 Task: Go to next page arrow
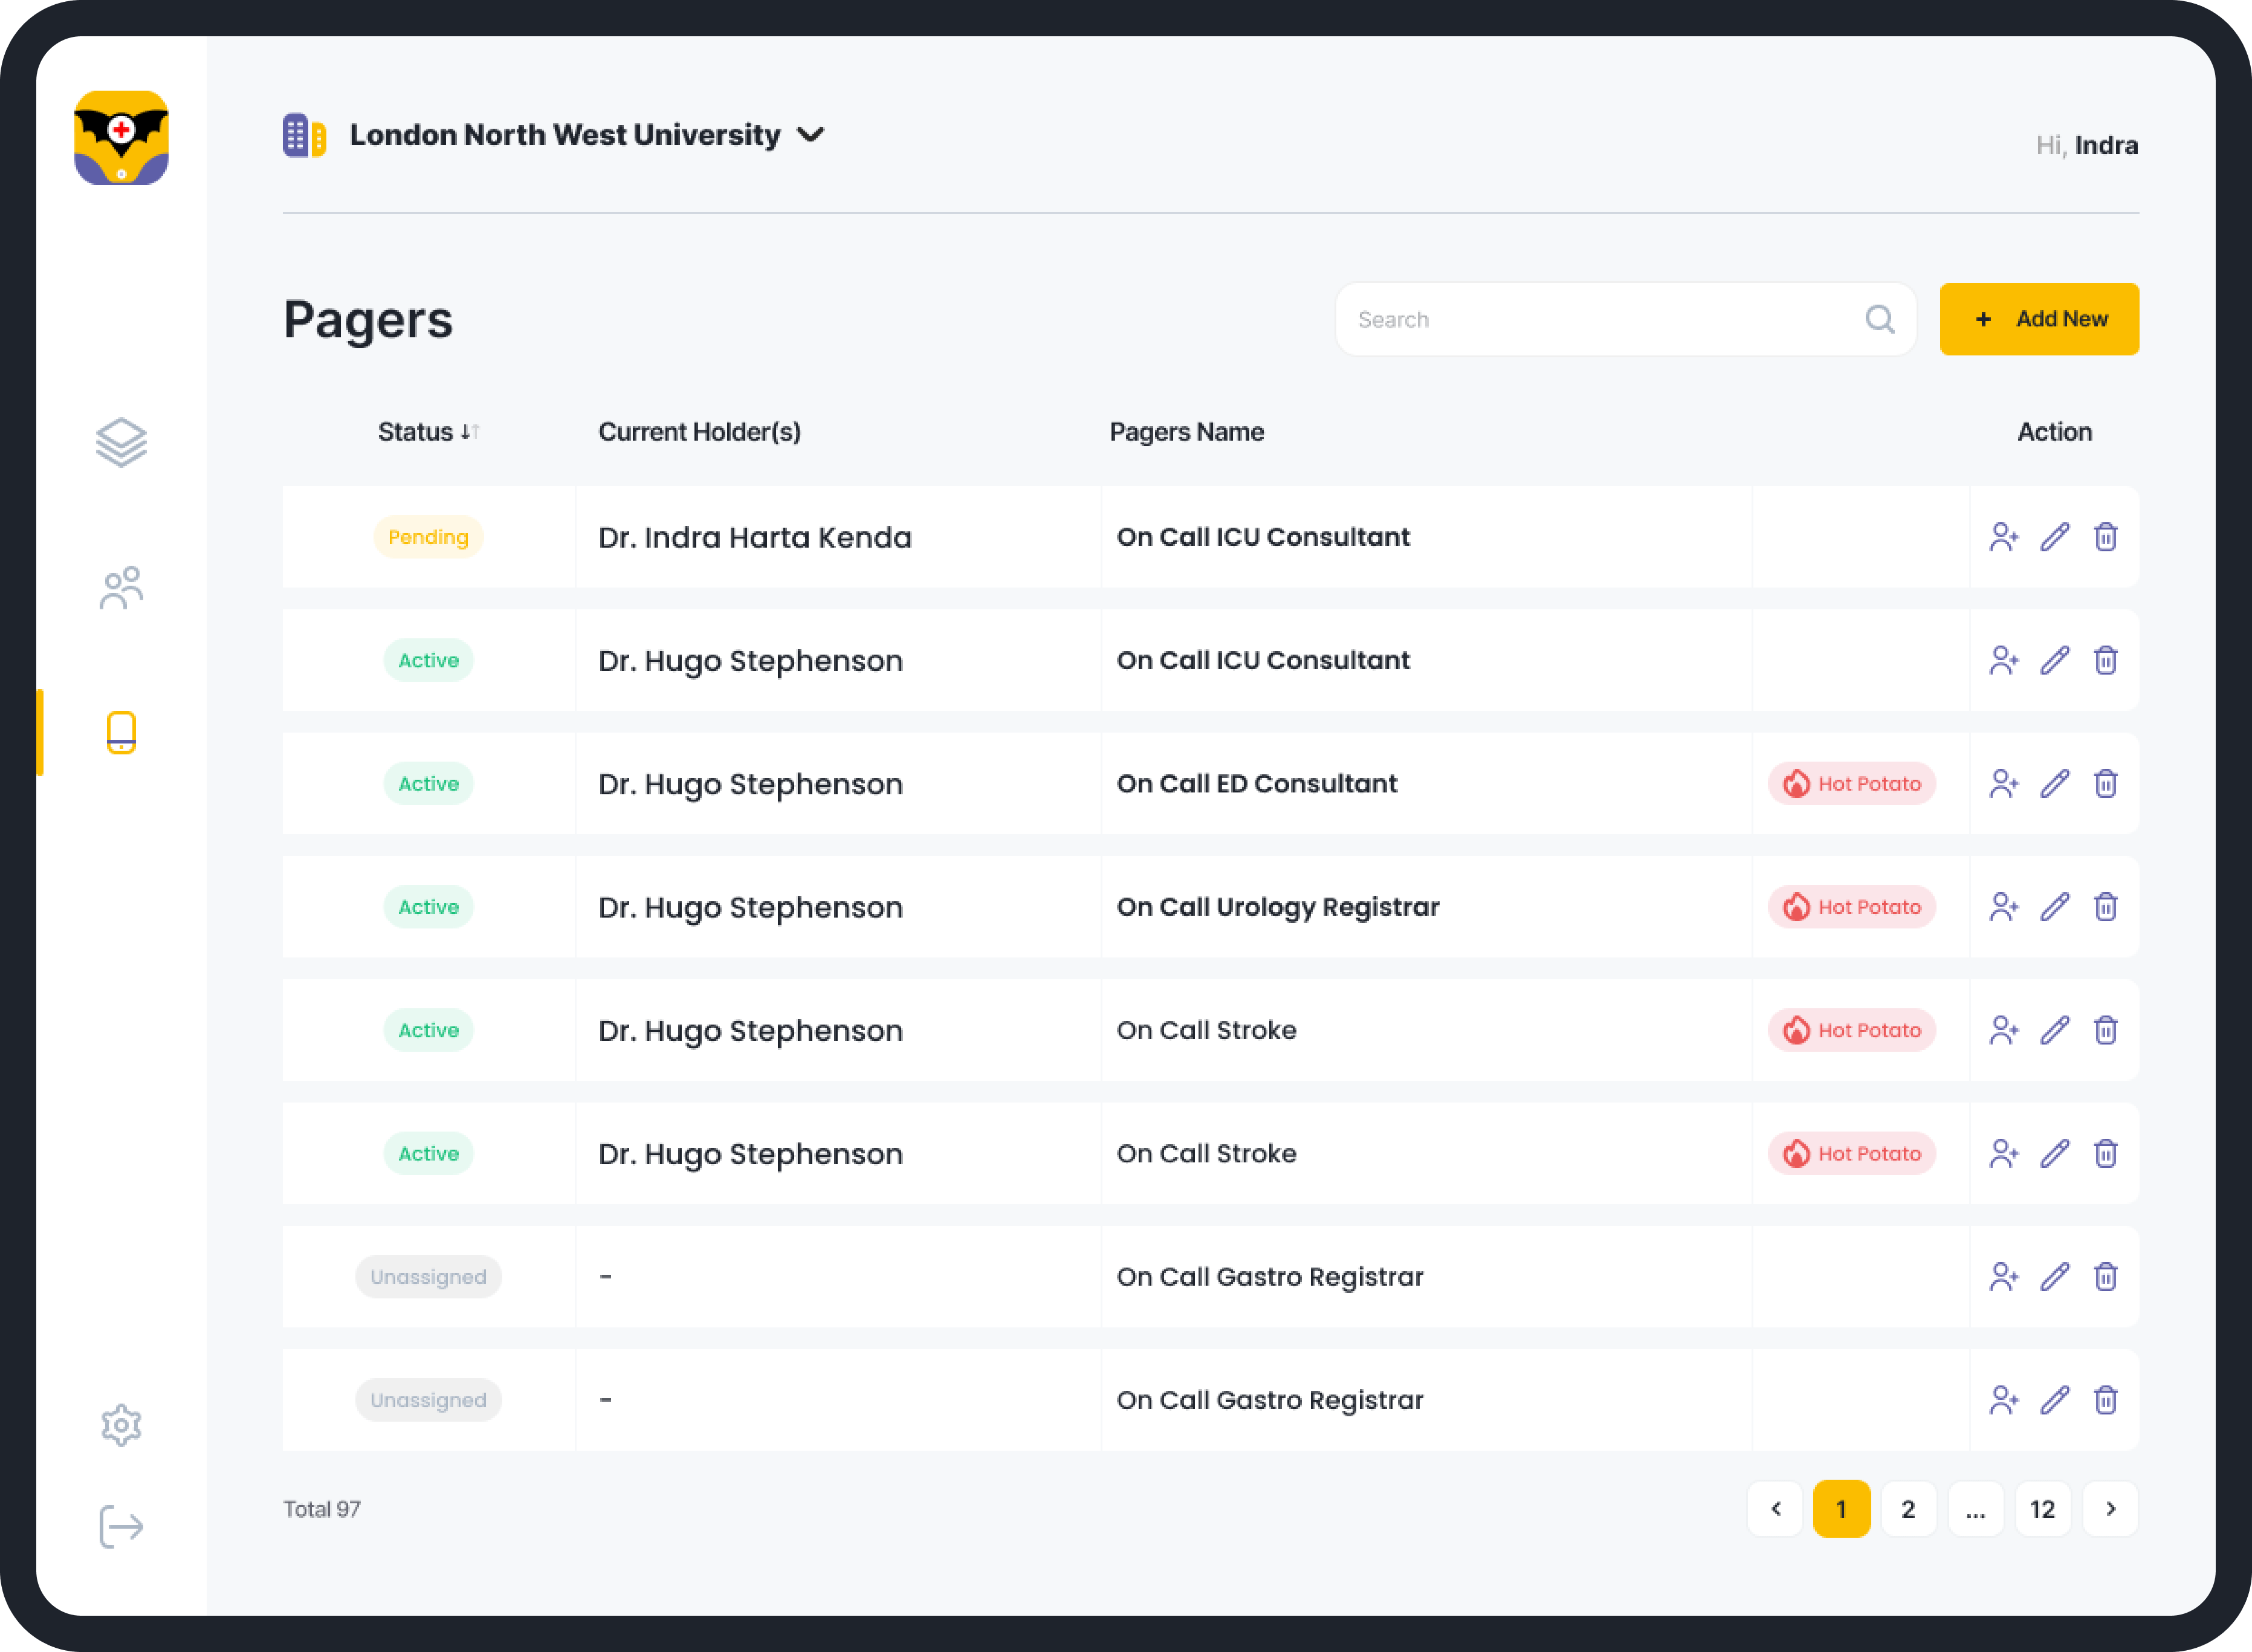pyautogui.click(x=2110, y=1509)
